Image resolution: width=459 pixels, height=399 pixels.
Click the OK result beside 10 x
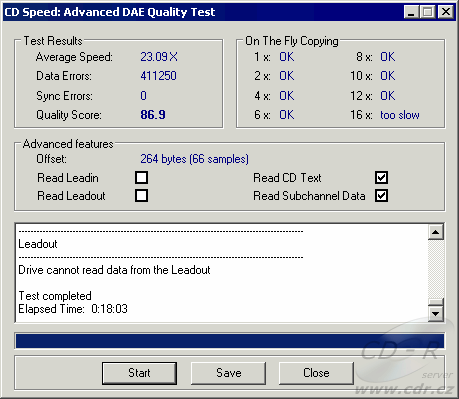(x=388, y=76)
